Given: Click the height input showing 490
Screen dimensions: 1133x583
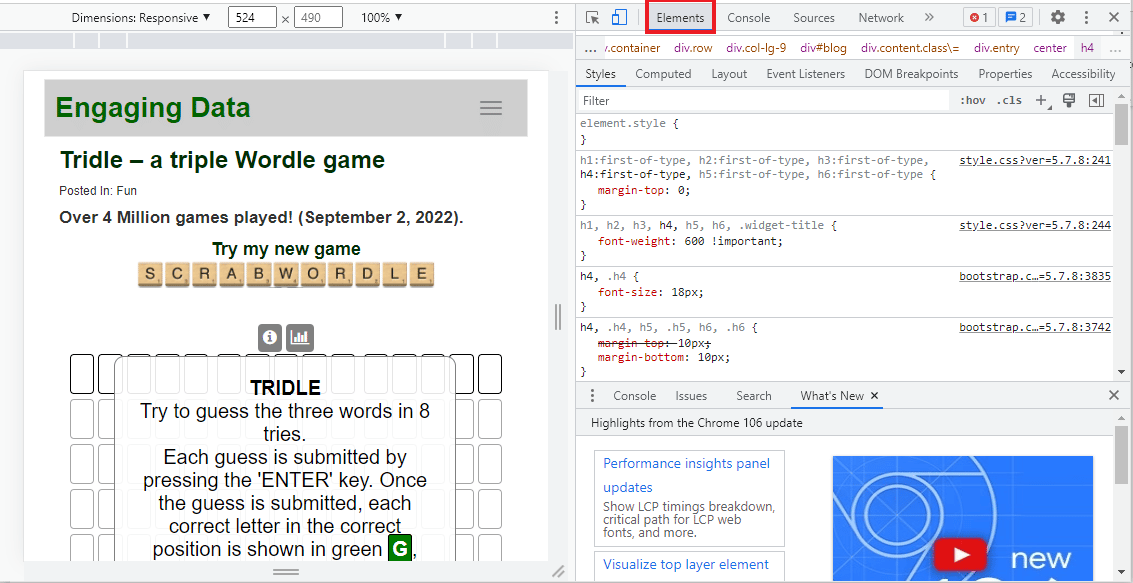Looking at the screenshot, I should 318,17.
